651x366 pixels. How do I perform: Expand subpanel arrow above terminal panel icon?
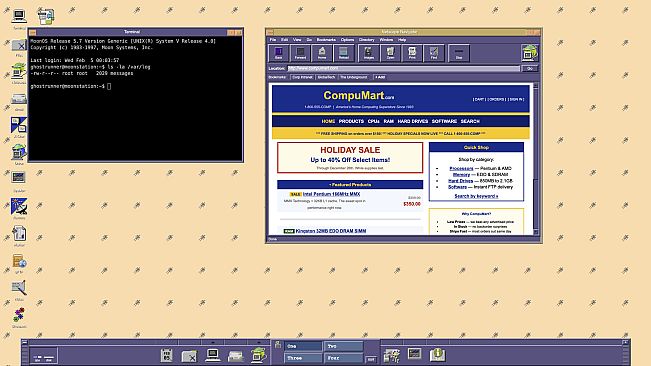213,342
